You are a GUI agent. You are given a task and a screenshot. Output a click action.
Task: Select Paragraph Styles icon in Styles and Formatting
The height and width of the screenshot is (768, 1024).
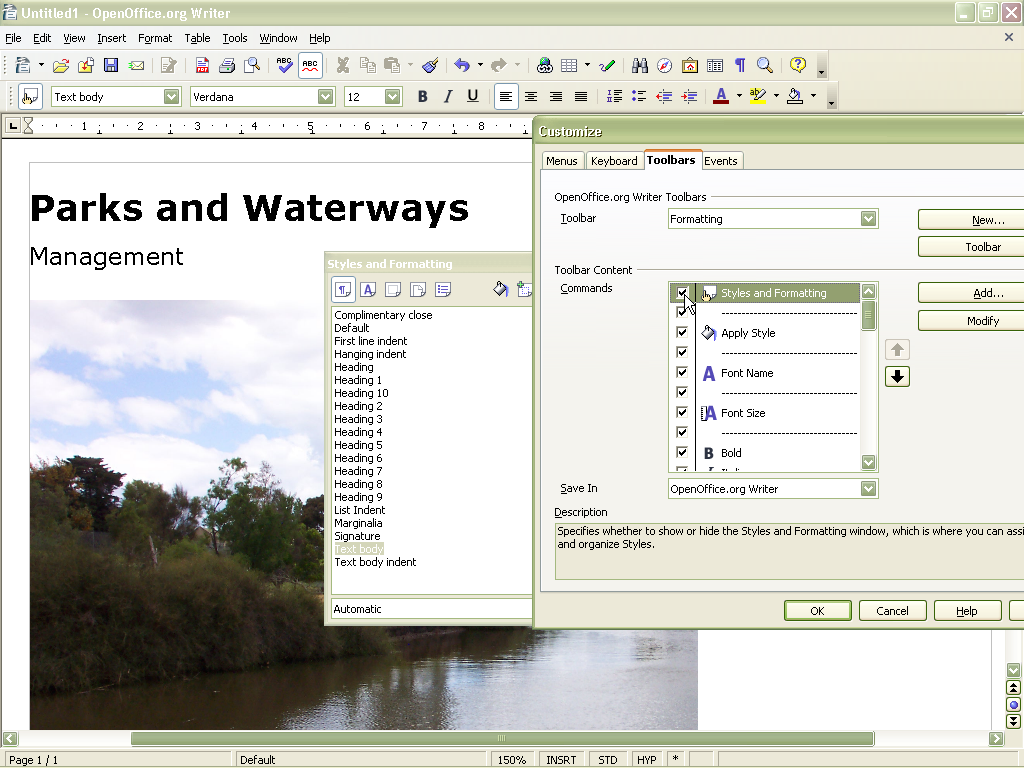coord(344,289)
